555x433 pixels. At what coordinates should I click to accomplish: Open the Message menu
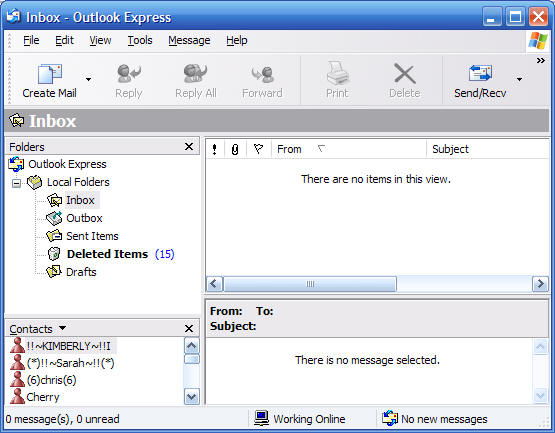[189, 40]
